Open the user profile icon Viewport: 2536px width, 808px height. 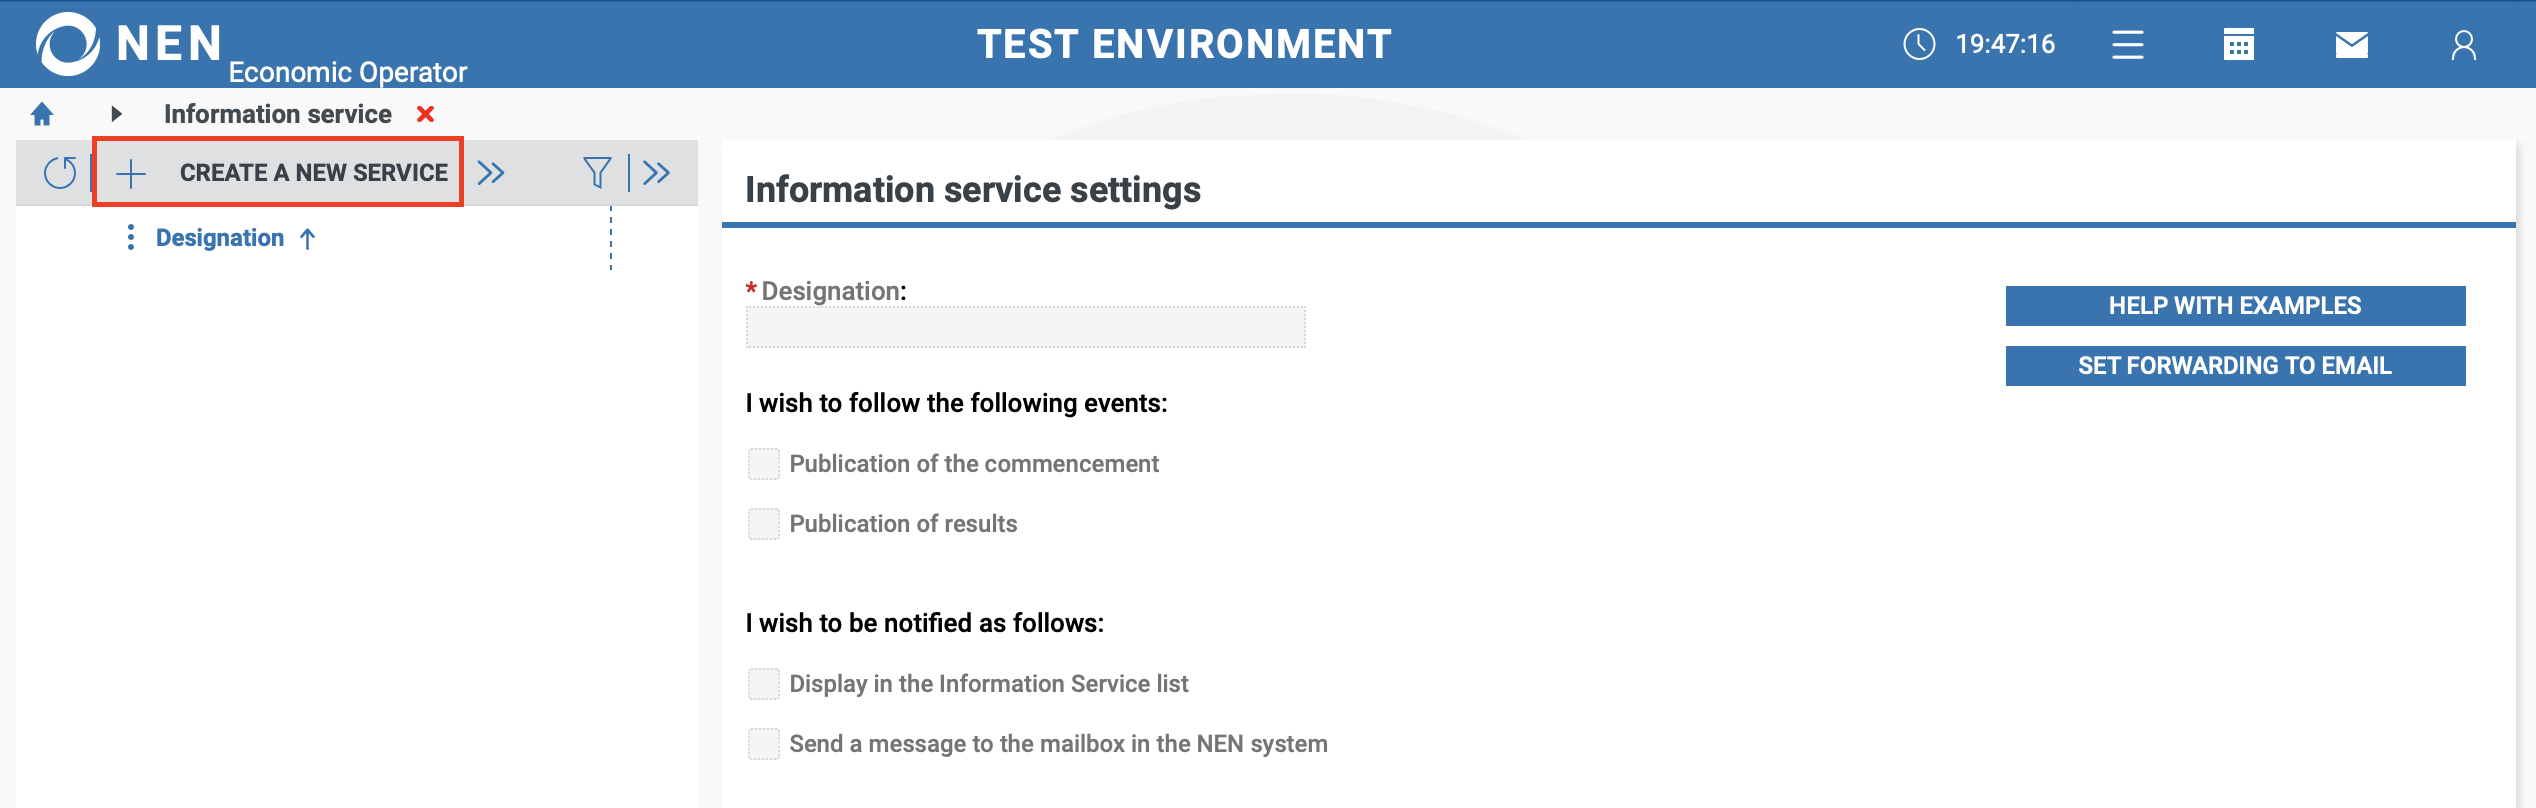2463,45
